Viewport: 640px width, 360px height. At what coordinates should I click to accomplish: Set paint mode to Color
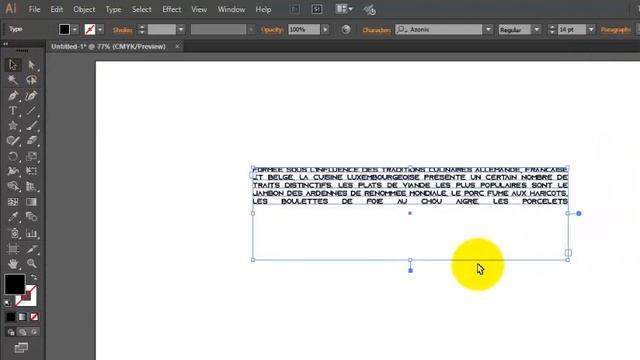(x=10, y=317)
